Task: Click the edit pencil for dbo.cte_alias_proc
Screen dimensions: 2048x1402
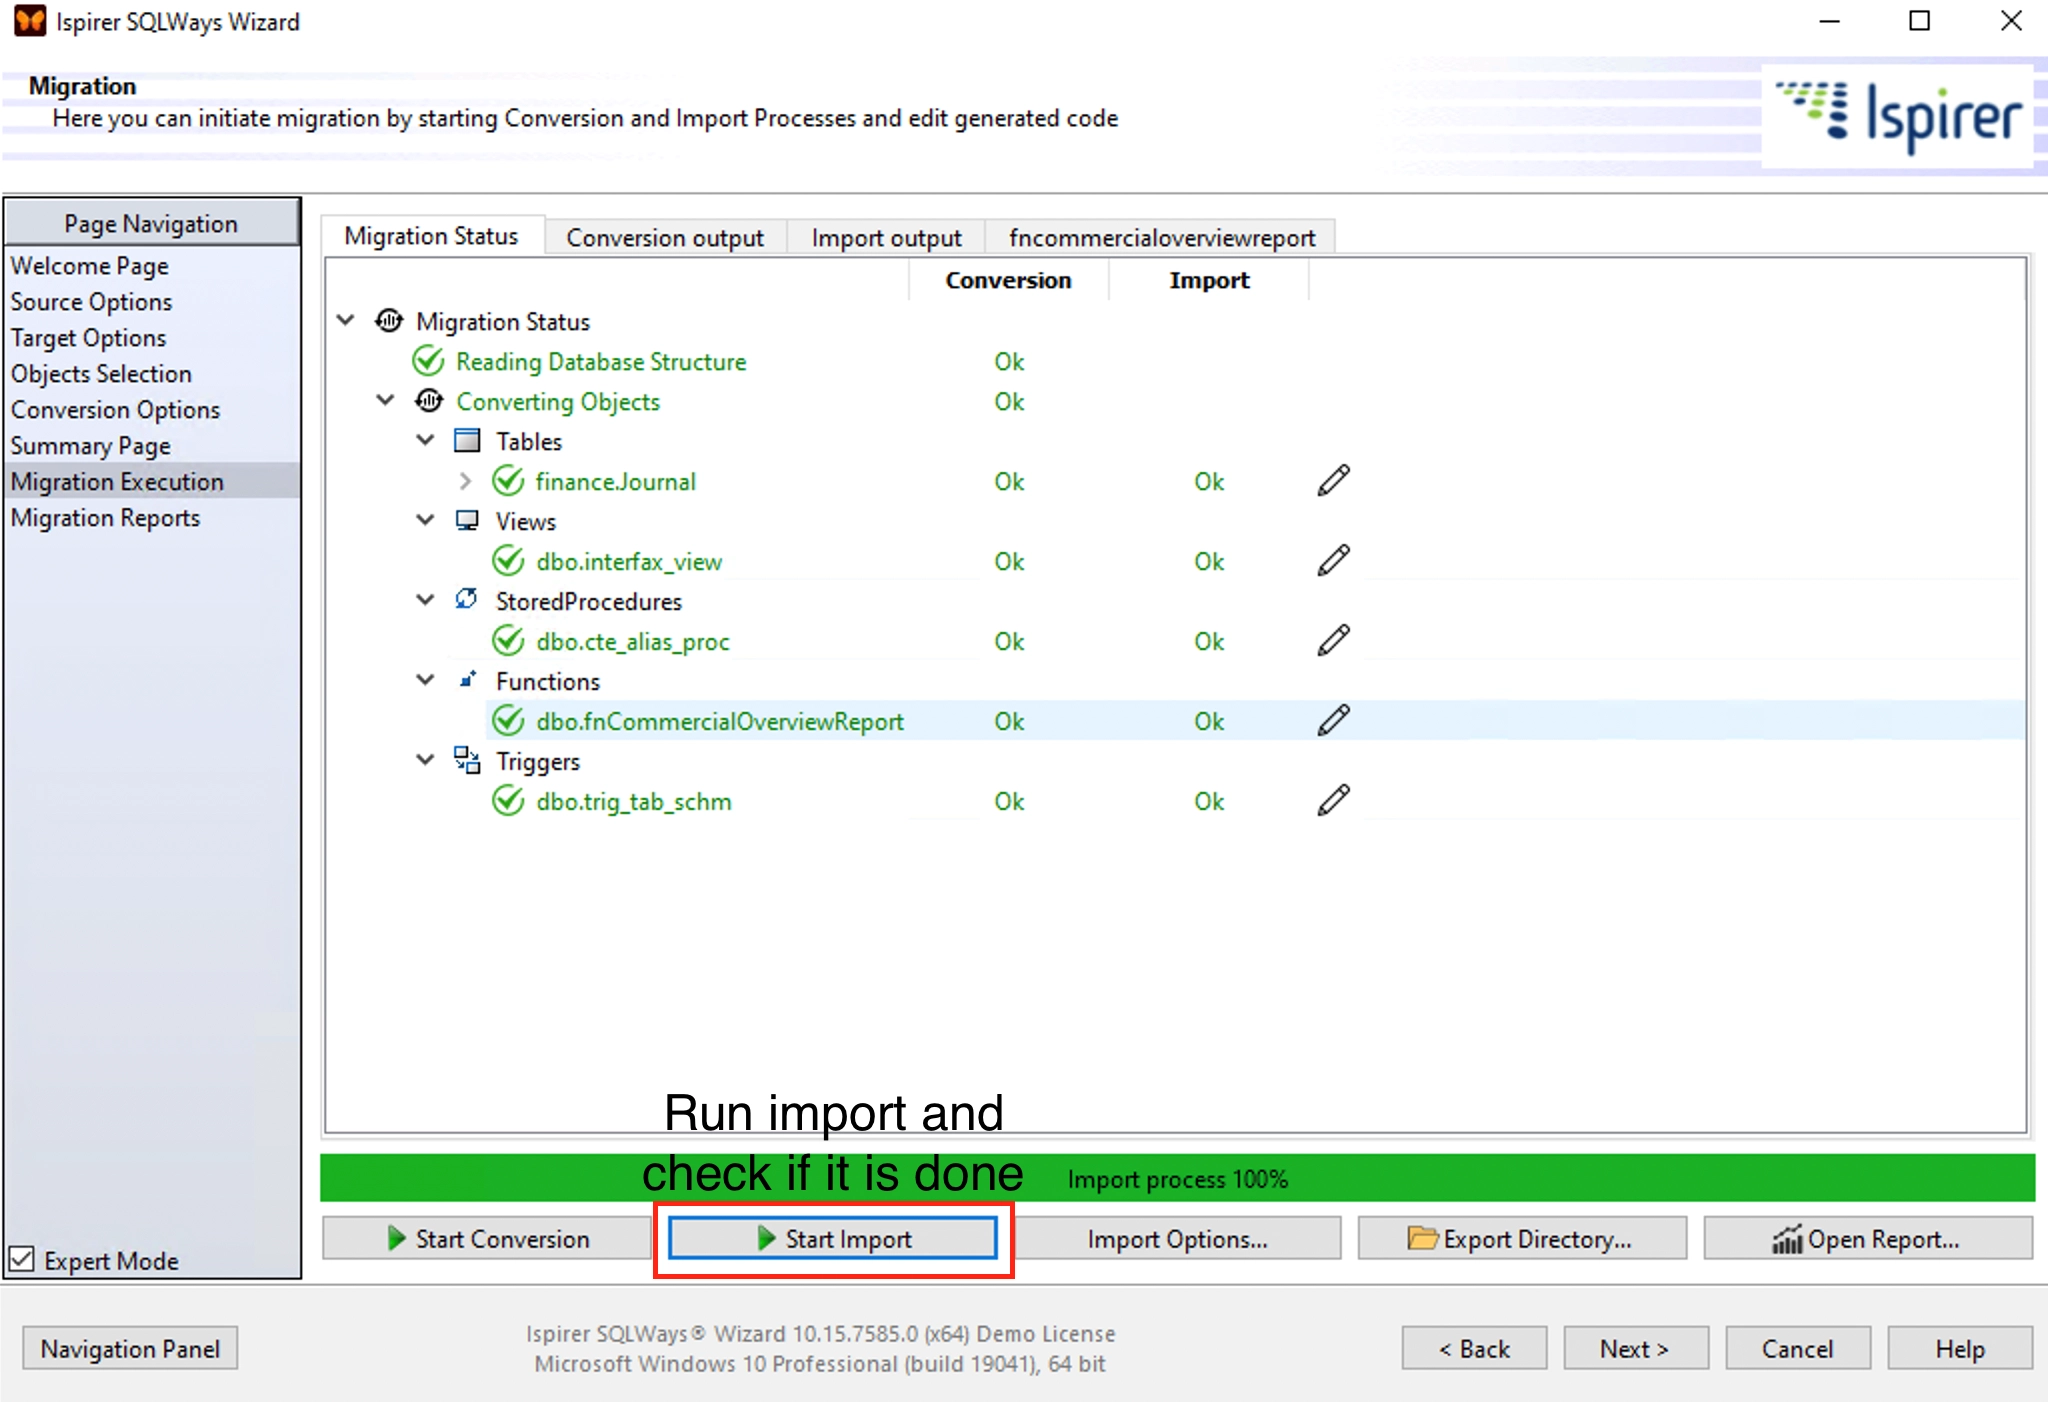Action: pos(1334,641)
